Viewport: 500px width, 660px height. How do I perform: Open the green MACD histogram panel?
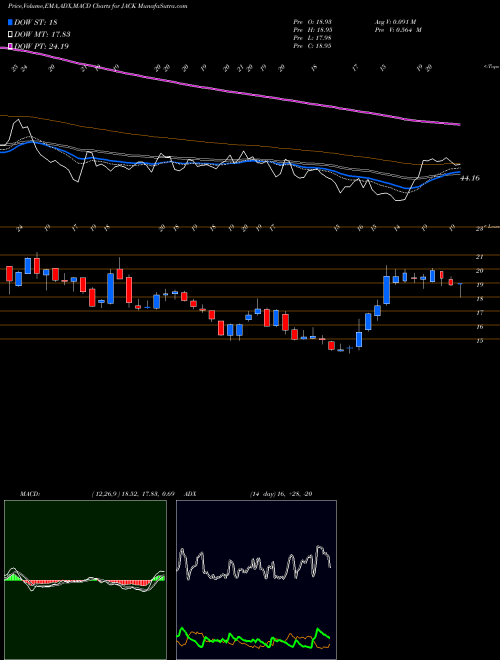tap(85, 580)
